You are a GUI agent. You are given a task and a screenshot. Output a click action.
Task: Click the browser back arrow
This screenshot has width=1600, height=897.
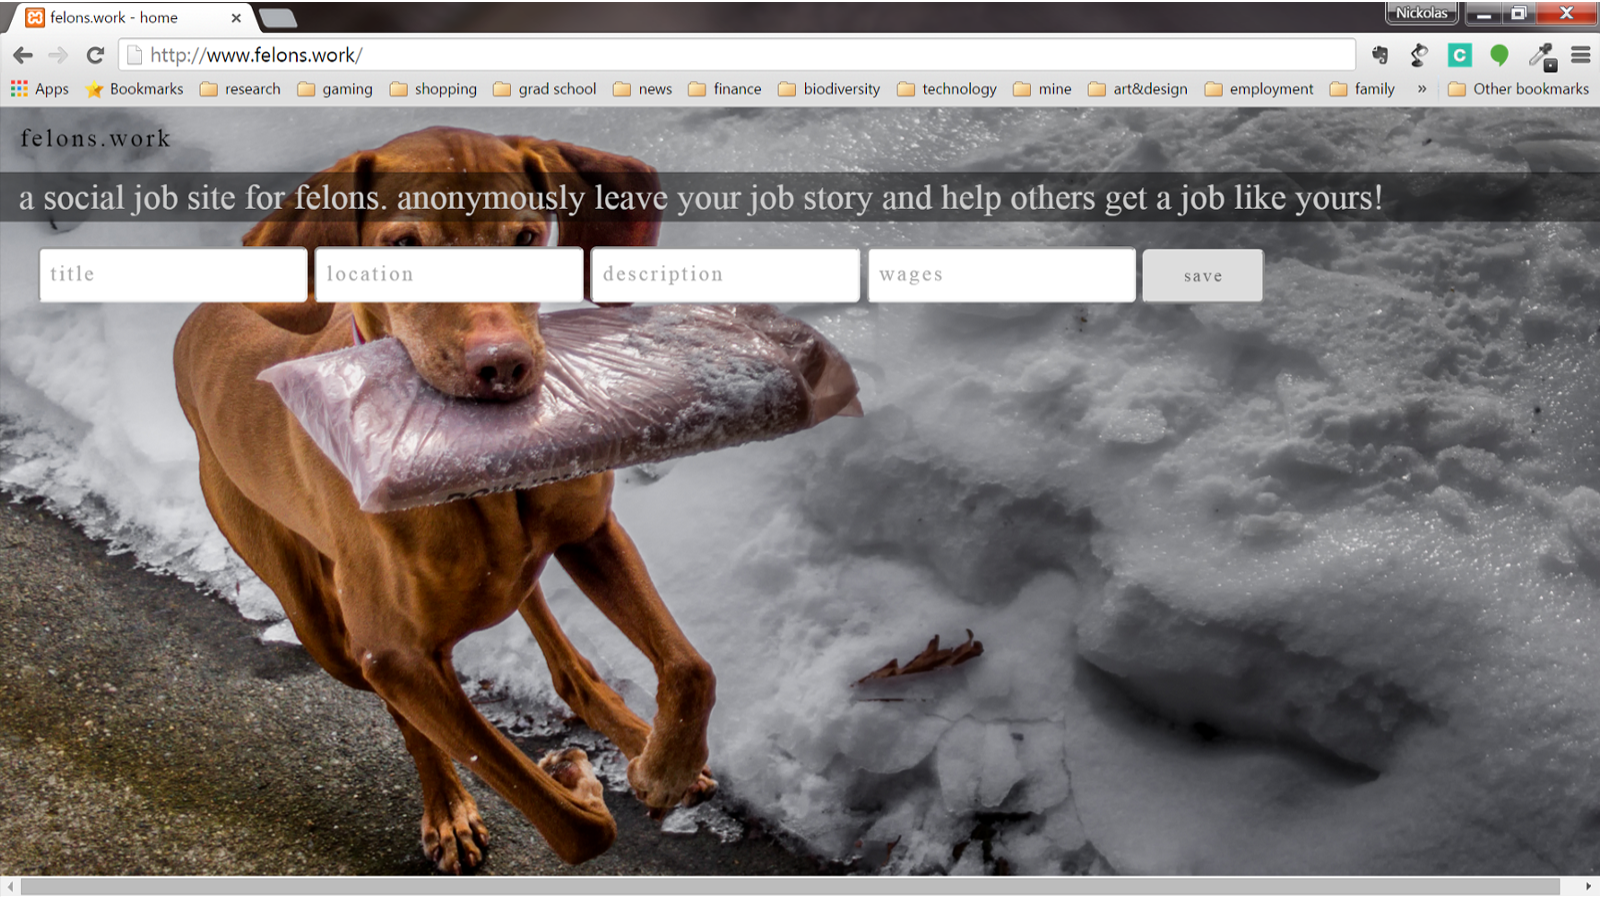point(23,55)
